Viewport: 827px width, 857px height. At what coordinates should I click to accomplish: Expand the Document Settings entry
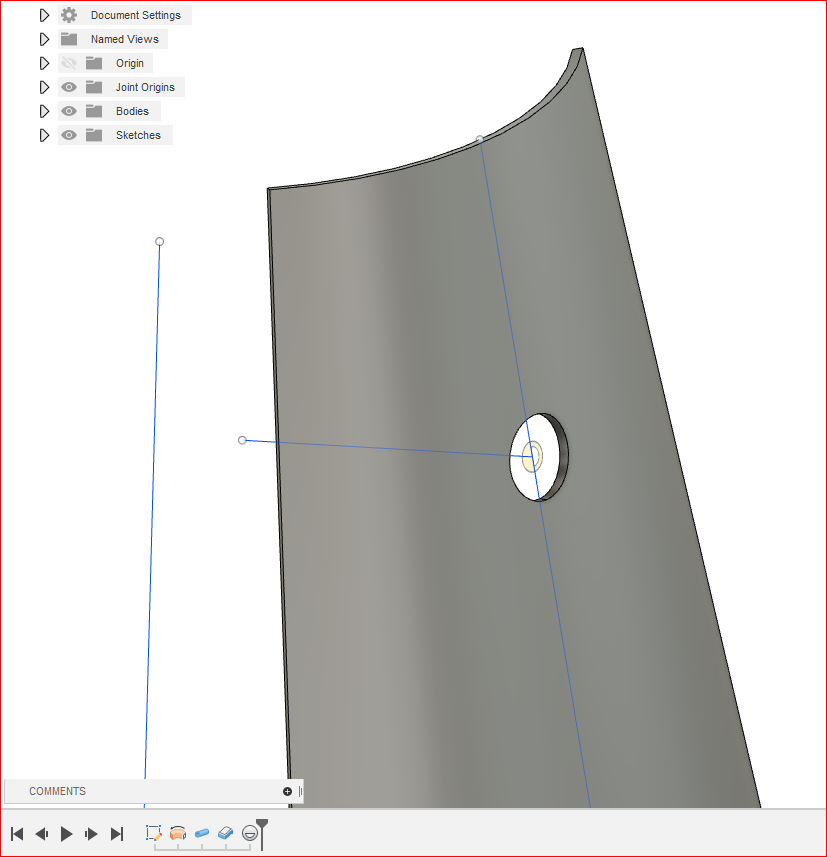pos(44,14)
